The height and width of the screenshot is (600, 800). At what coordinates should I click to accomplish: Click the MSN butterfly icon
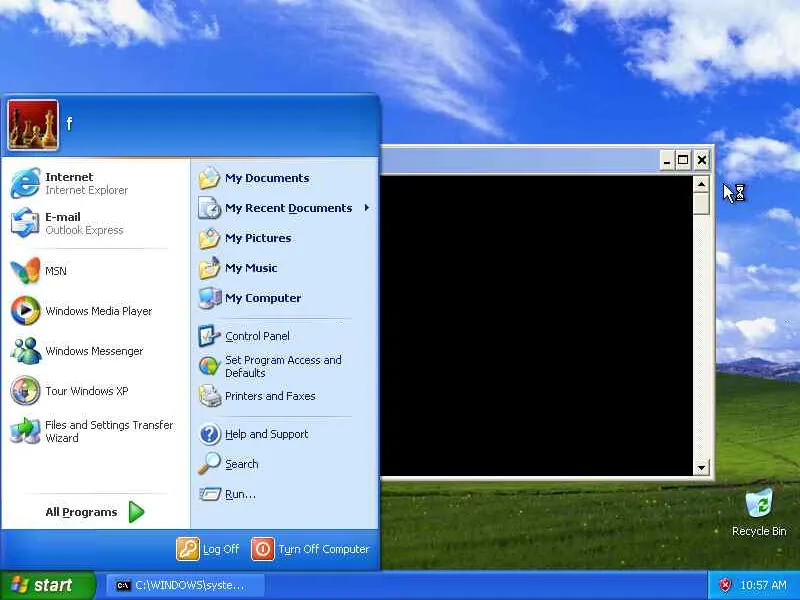[25, 270]
